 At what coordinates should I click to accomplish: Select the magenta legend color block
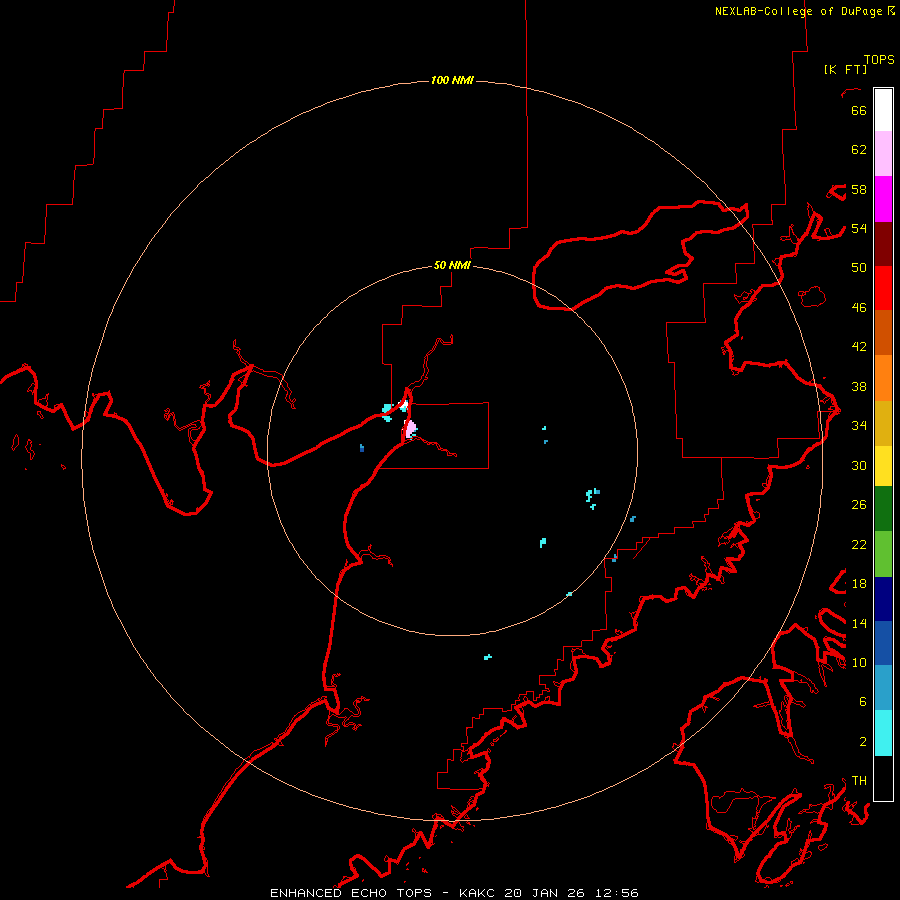883,199
